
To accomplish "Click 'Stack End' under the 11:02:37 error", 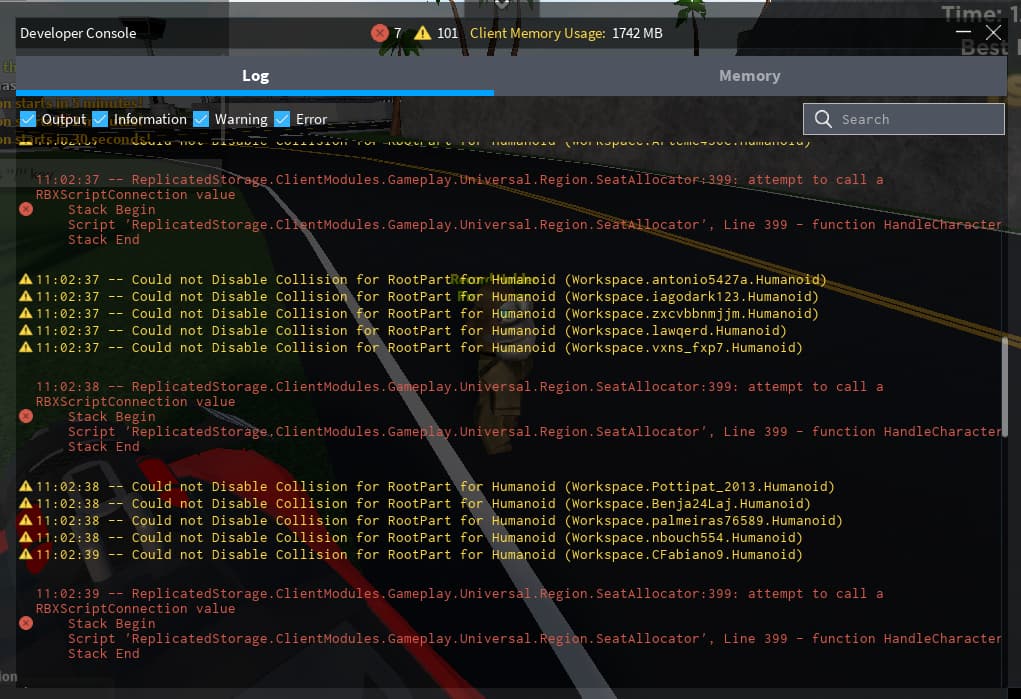I will click(104, 240).
